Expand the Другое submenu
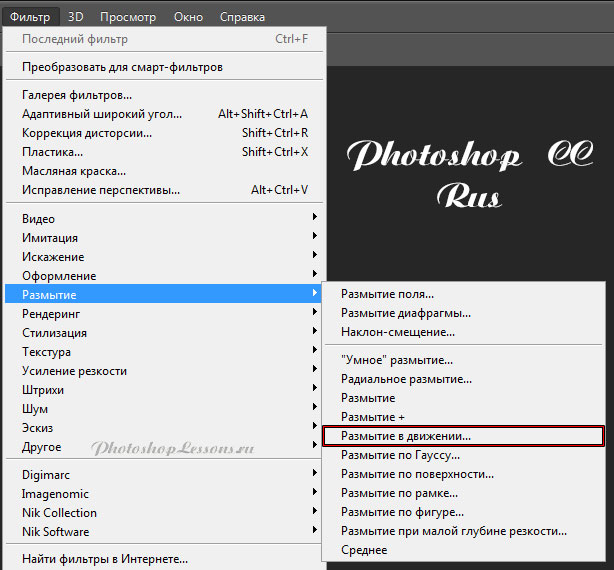The image size is (614, 570). pos(164,447)
